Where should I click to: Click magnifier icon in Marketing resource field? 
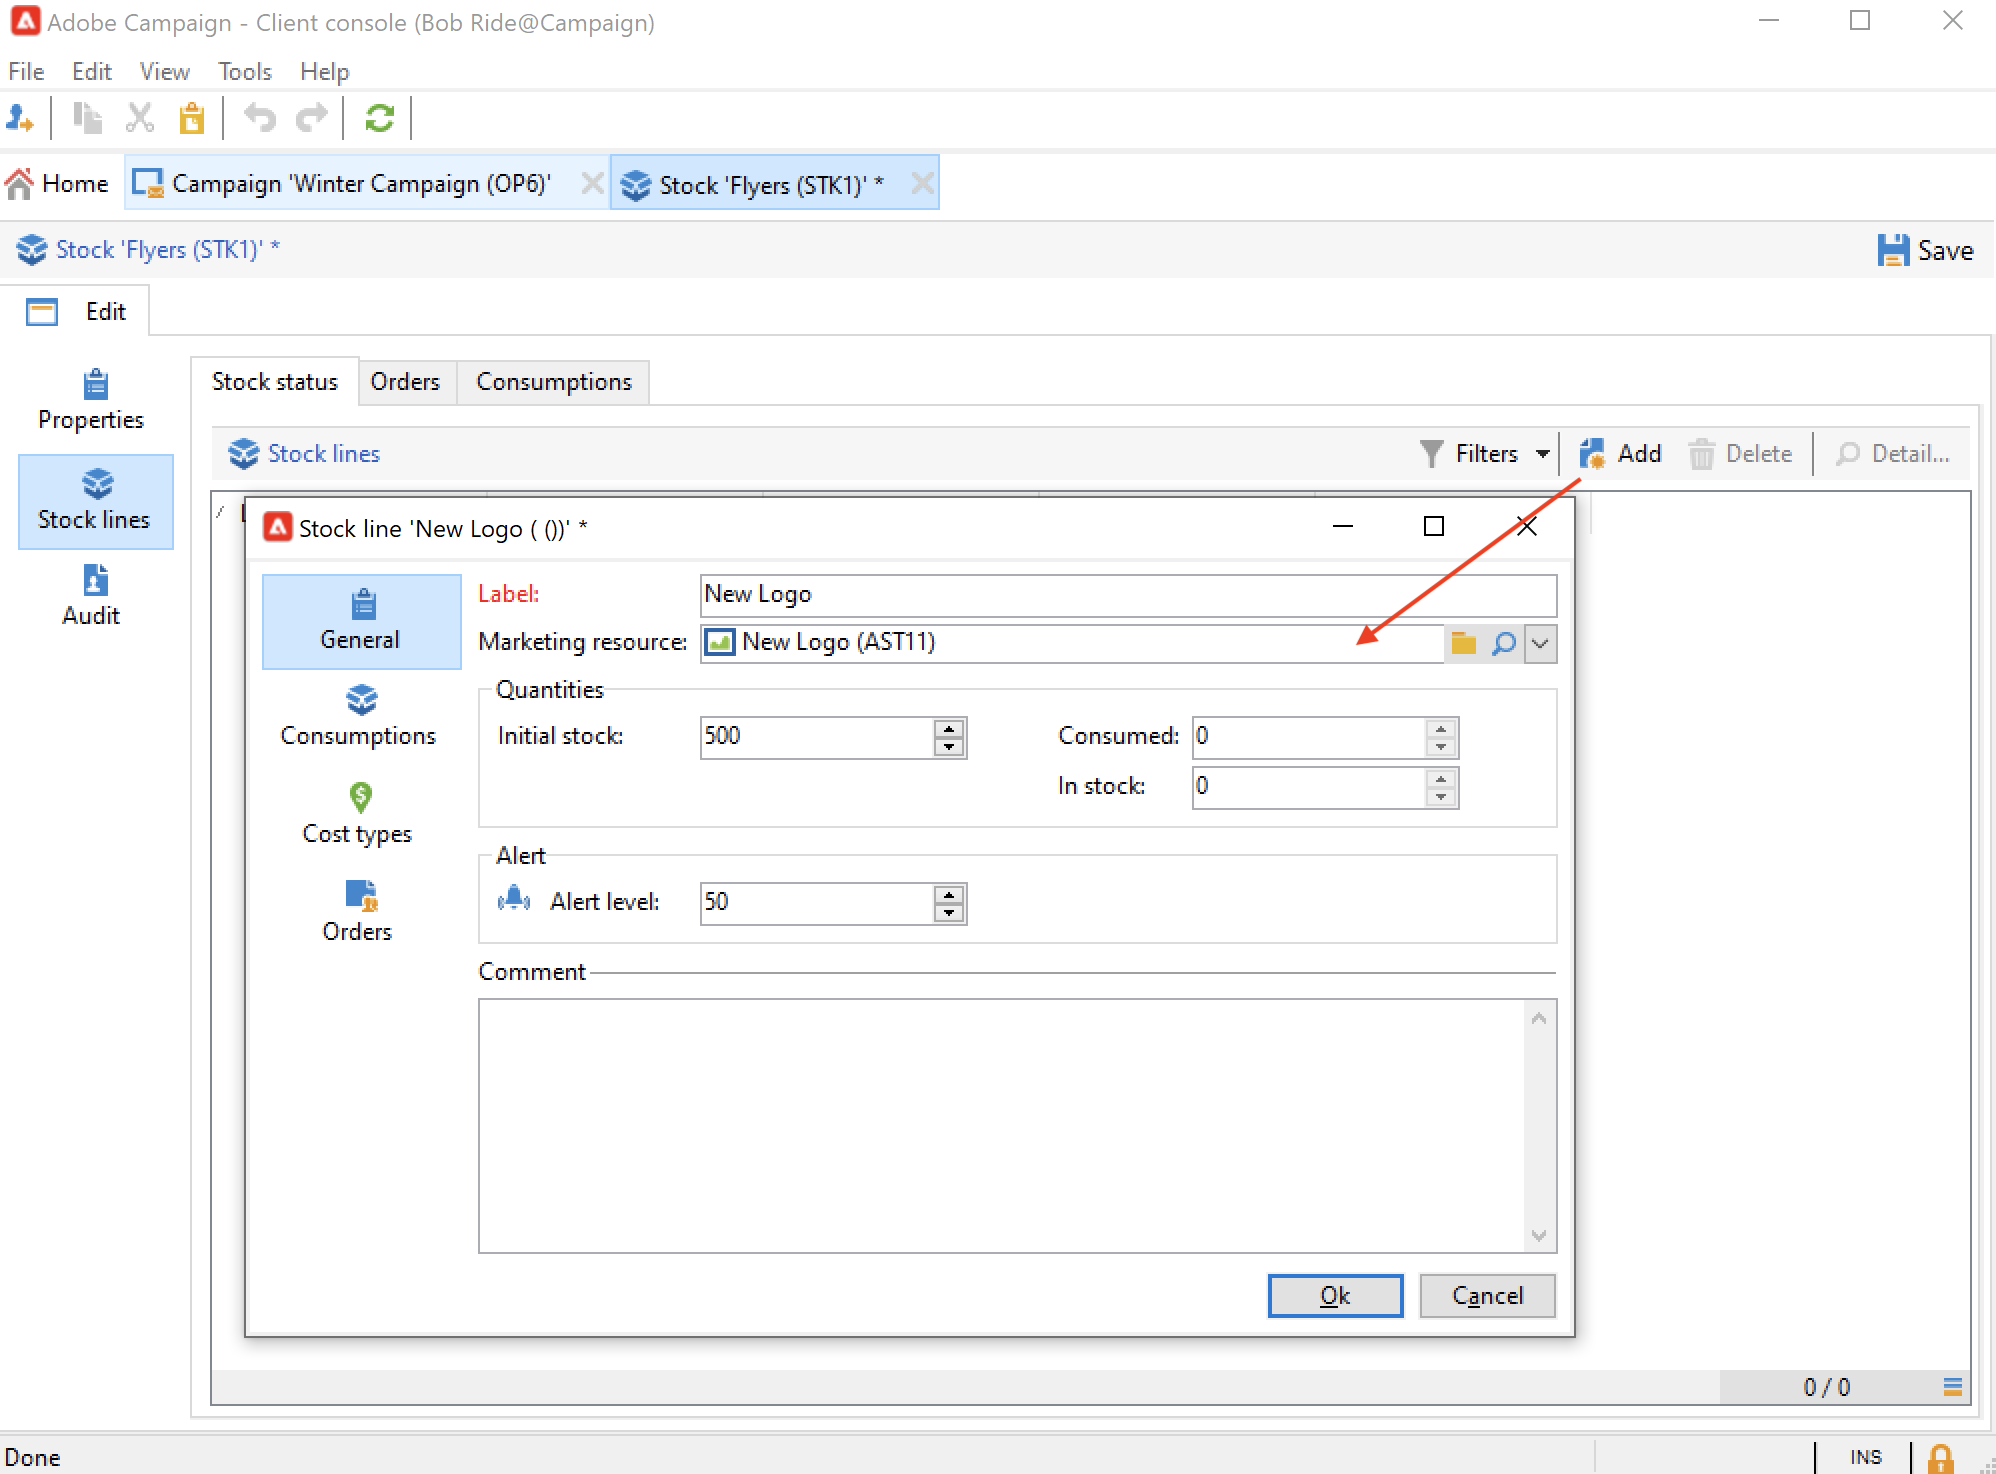(x=1503, y=643)
